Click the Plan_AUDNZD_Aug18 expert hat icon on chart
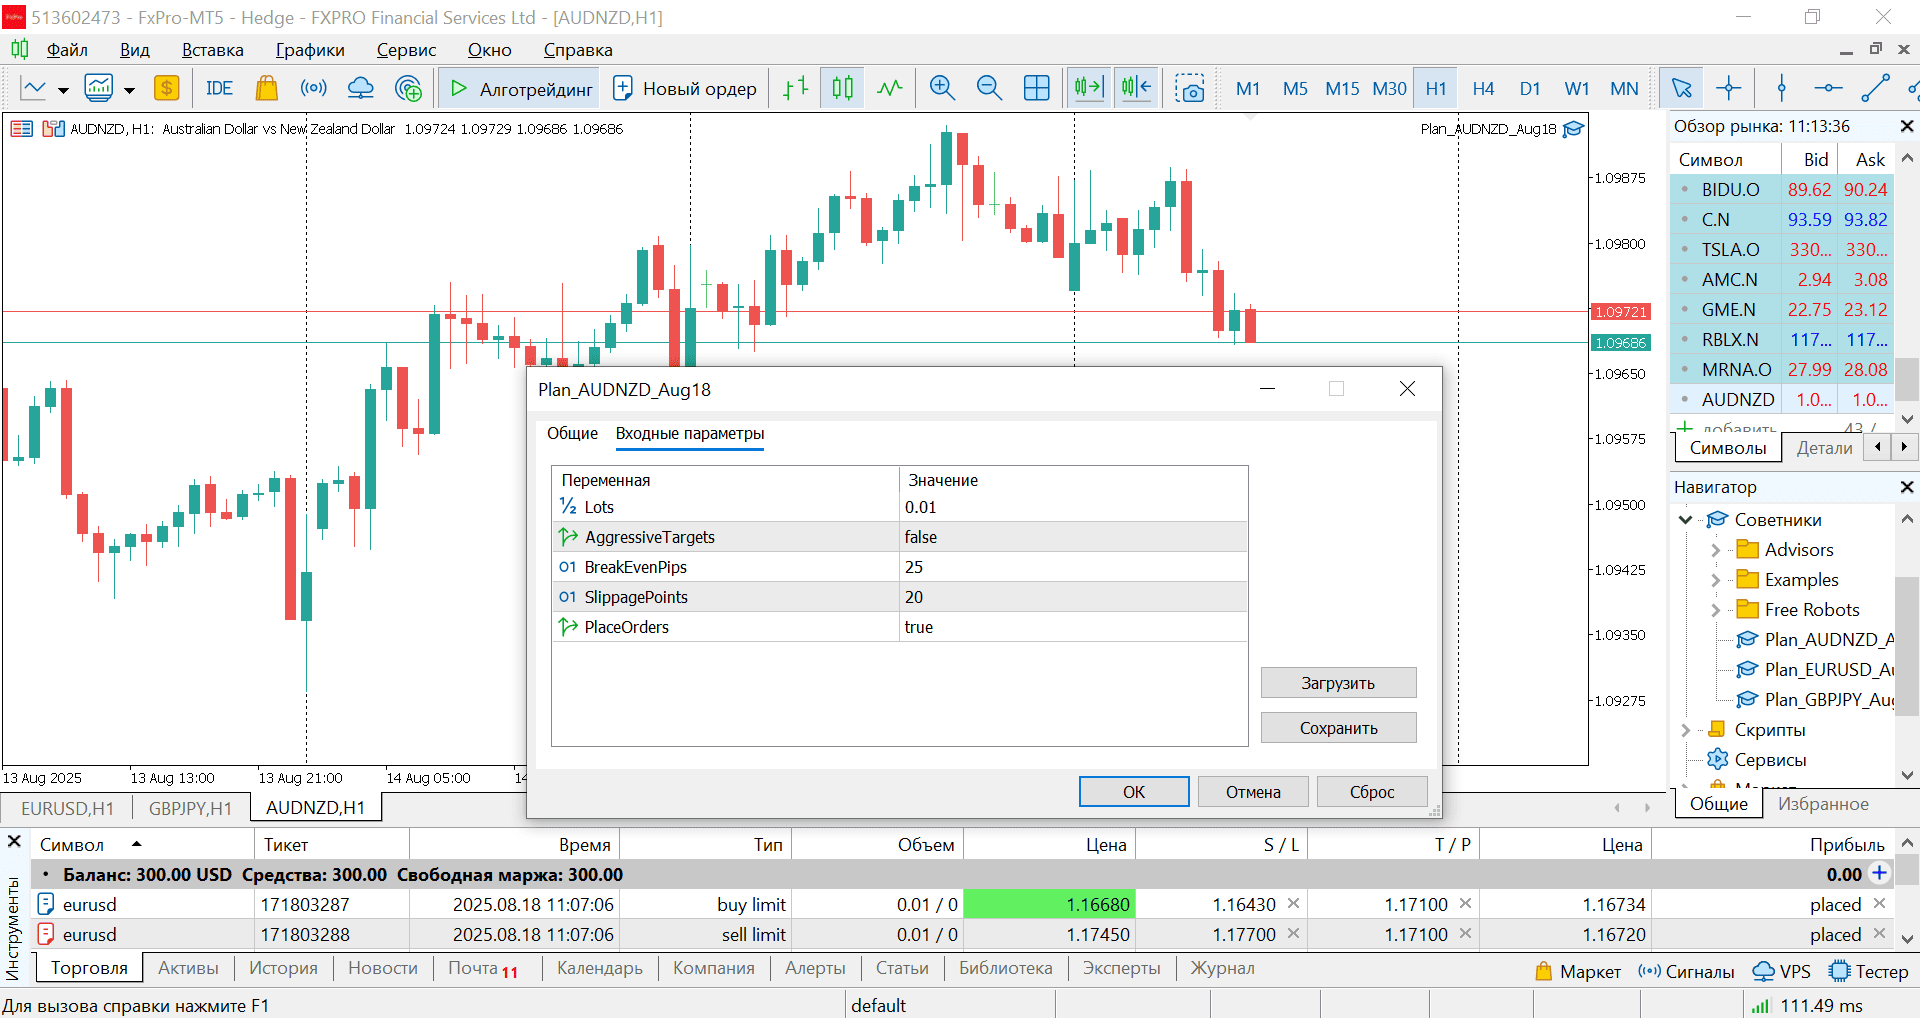 click(x=1573, y=129)
